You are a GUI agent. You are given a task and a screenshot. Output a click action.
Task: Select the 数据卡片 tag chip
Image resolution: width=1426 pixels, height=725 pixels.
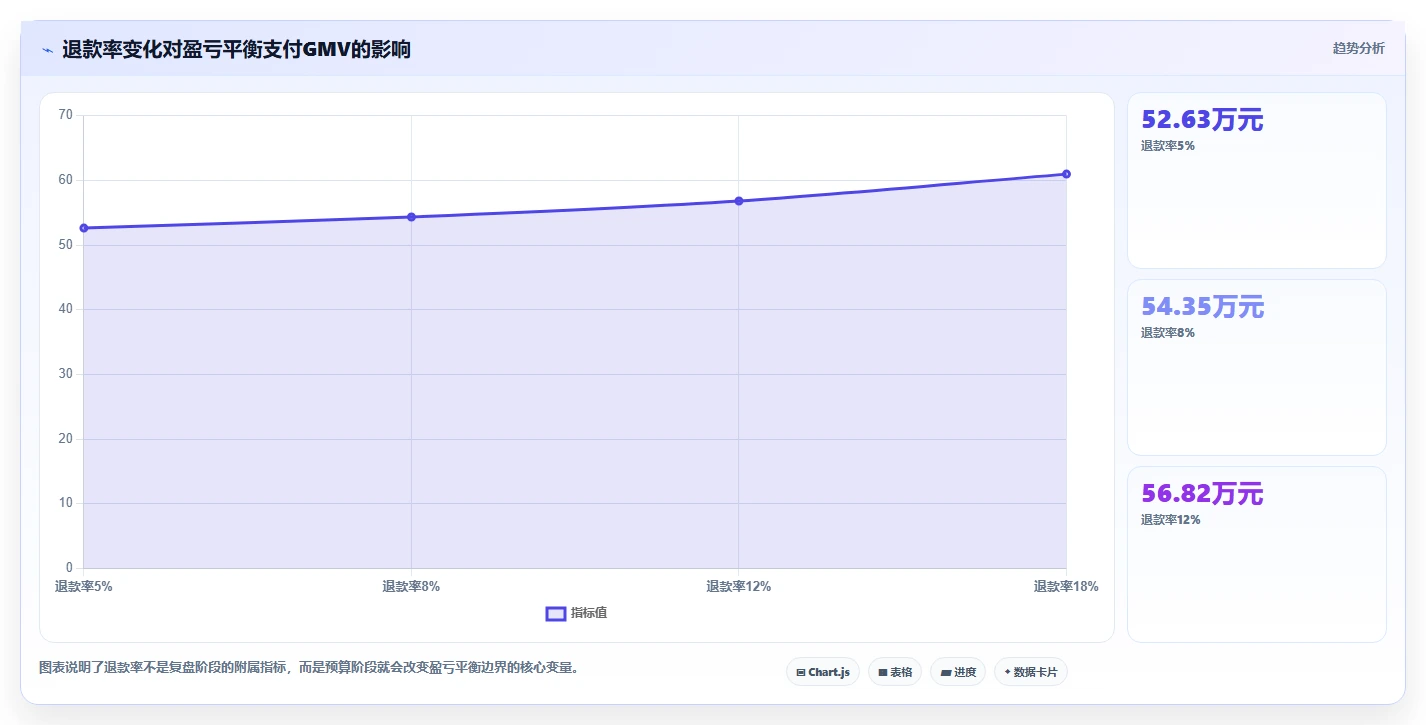[1030, 672]
